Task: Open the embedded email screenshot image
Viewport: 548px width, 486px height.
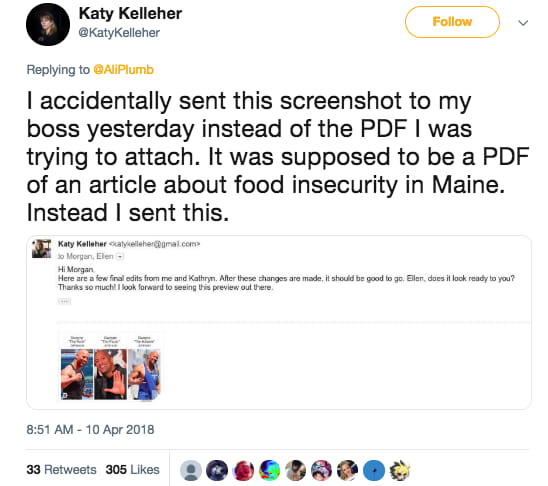Action: point(279,322)
